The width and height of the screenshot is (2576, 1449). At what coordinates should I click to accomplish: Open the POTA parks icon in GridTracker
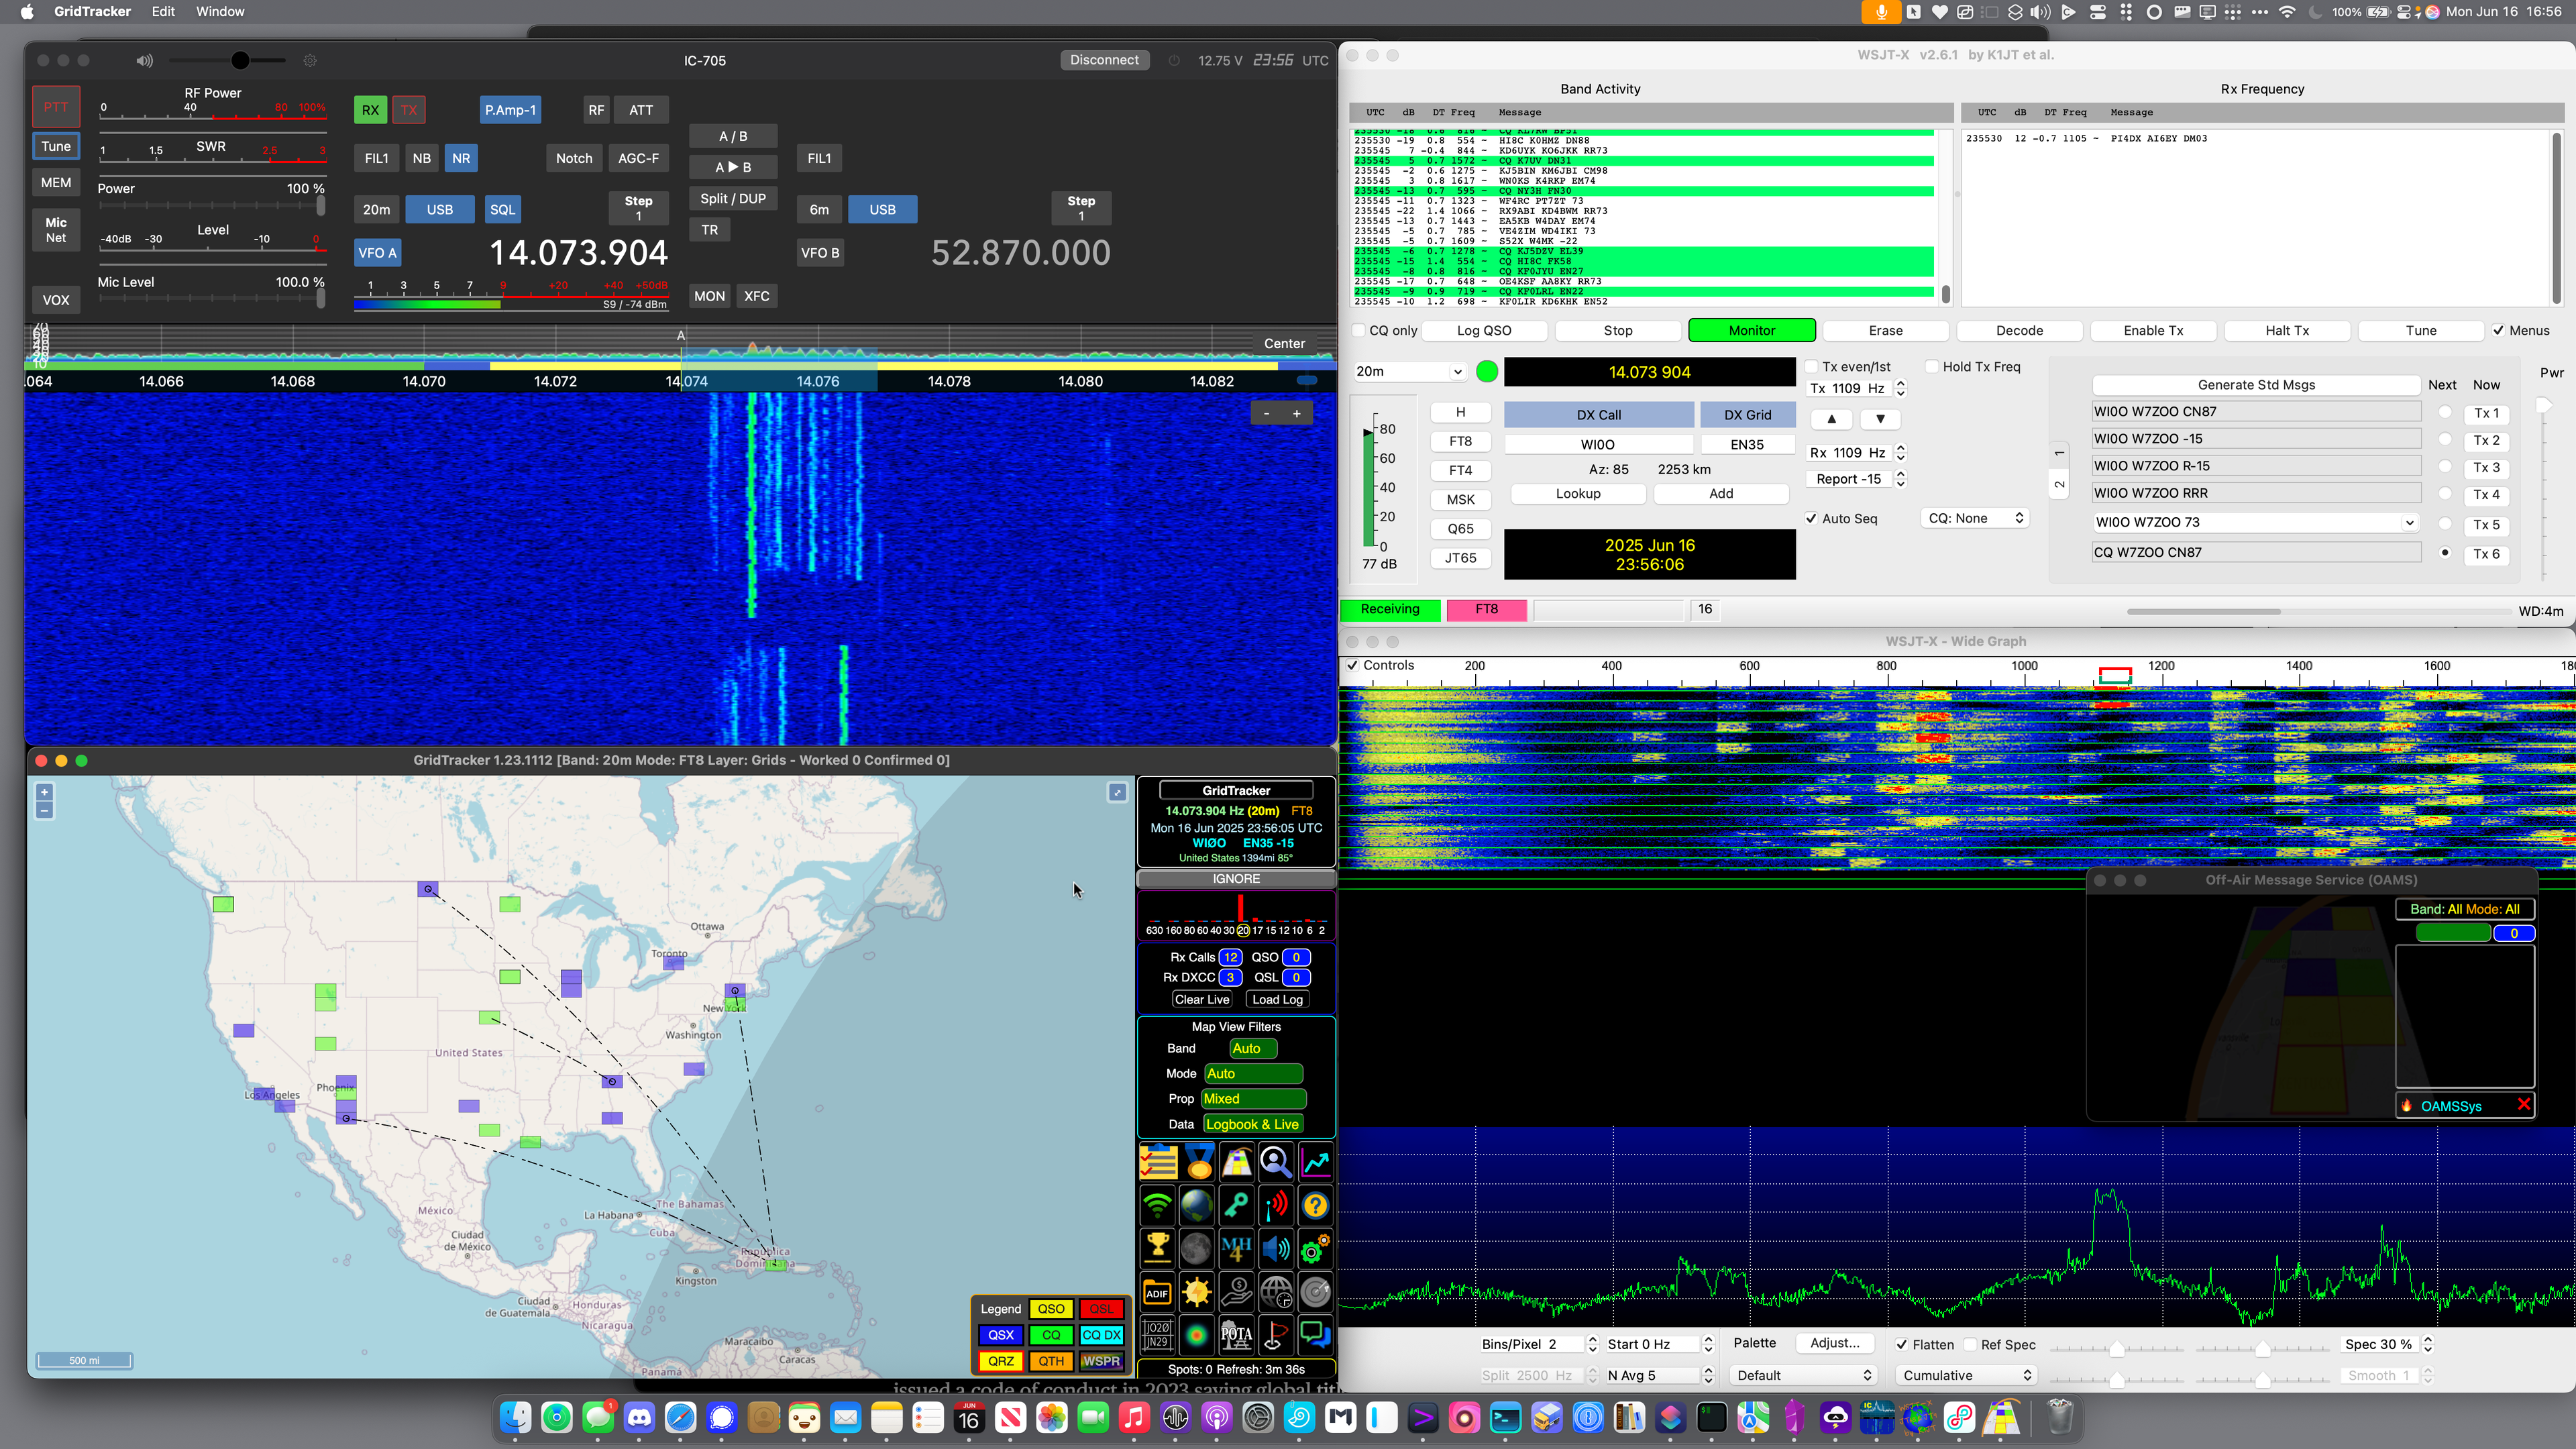coord(1237,1335)
